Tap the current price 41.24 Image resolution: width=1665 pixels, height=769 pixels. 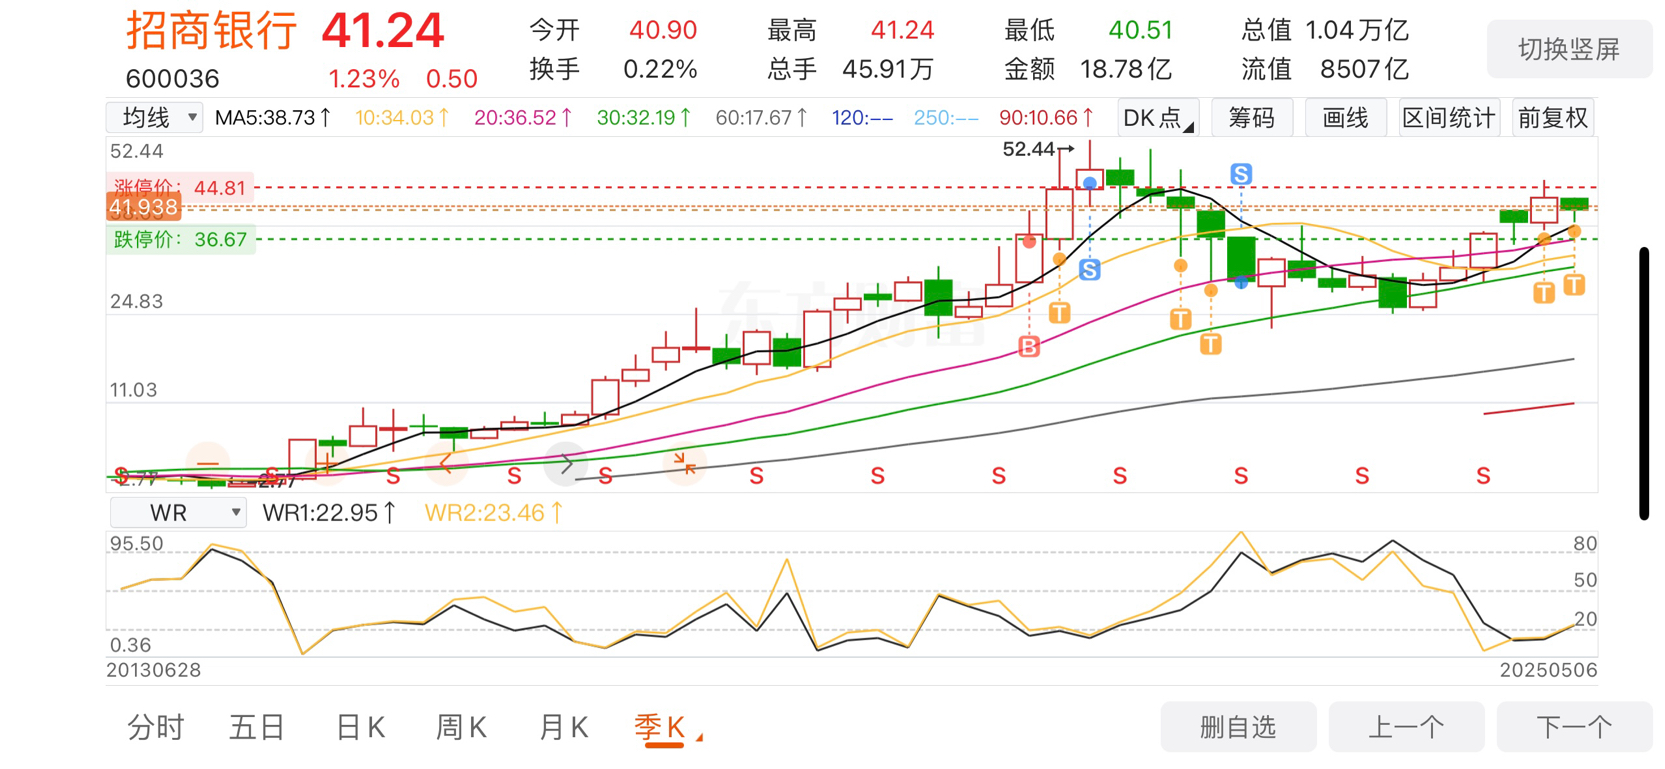(382, 31)
